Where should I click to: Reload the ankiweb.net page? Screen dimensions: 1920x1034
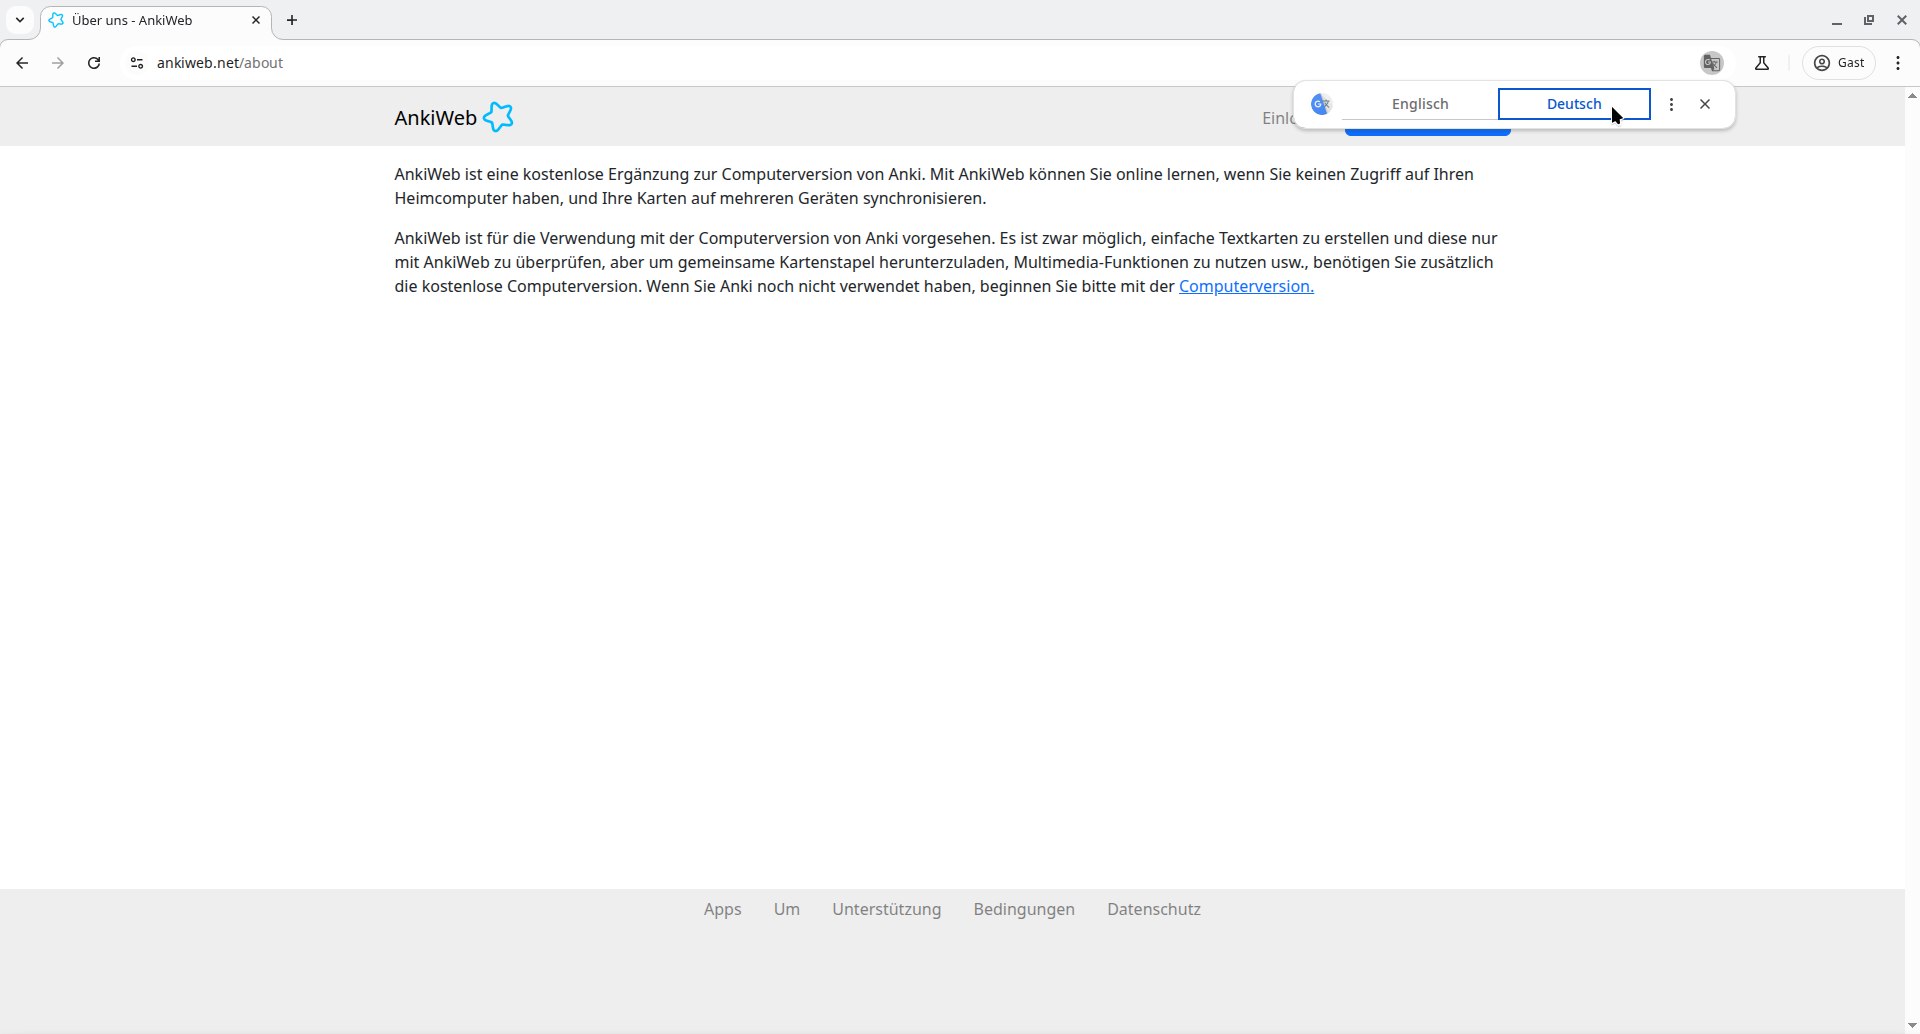pos(94,63)
